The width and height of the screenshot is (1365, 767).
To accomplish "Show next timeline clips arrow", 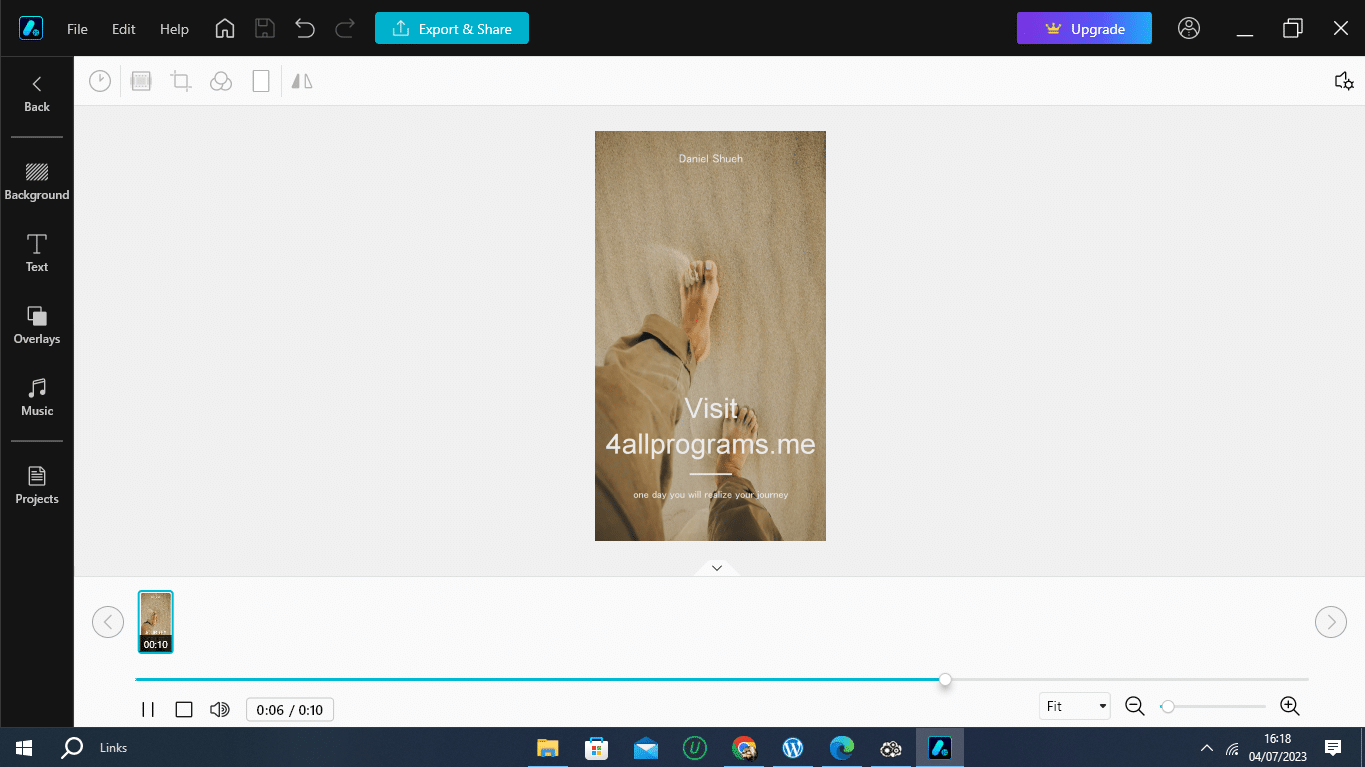I will (x=1331, y=622).
